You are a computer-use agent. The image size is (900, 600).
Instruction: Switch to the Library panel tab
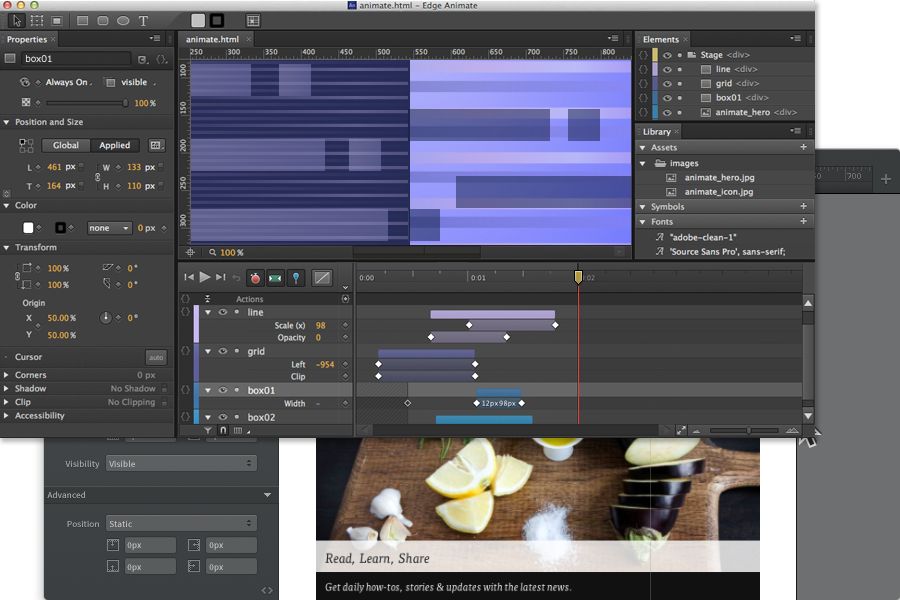657,132
